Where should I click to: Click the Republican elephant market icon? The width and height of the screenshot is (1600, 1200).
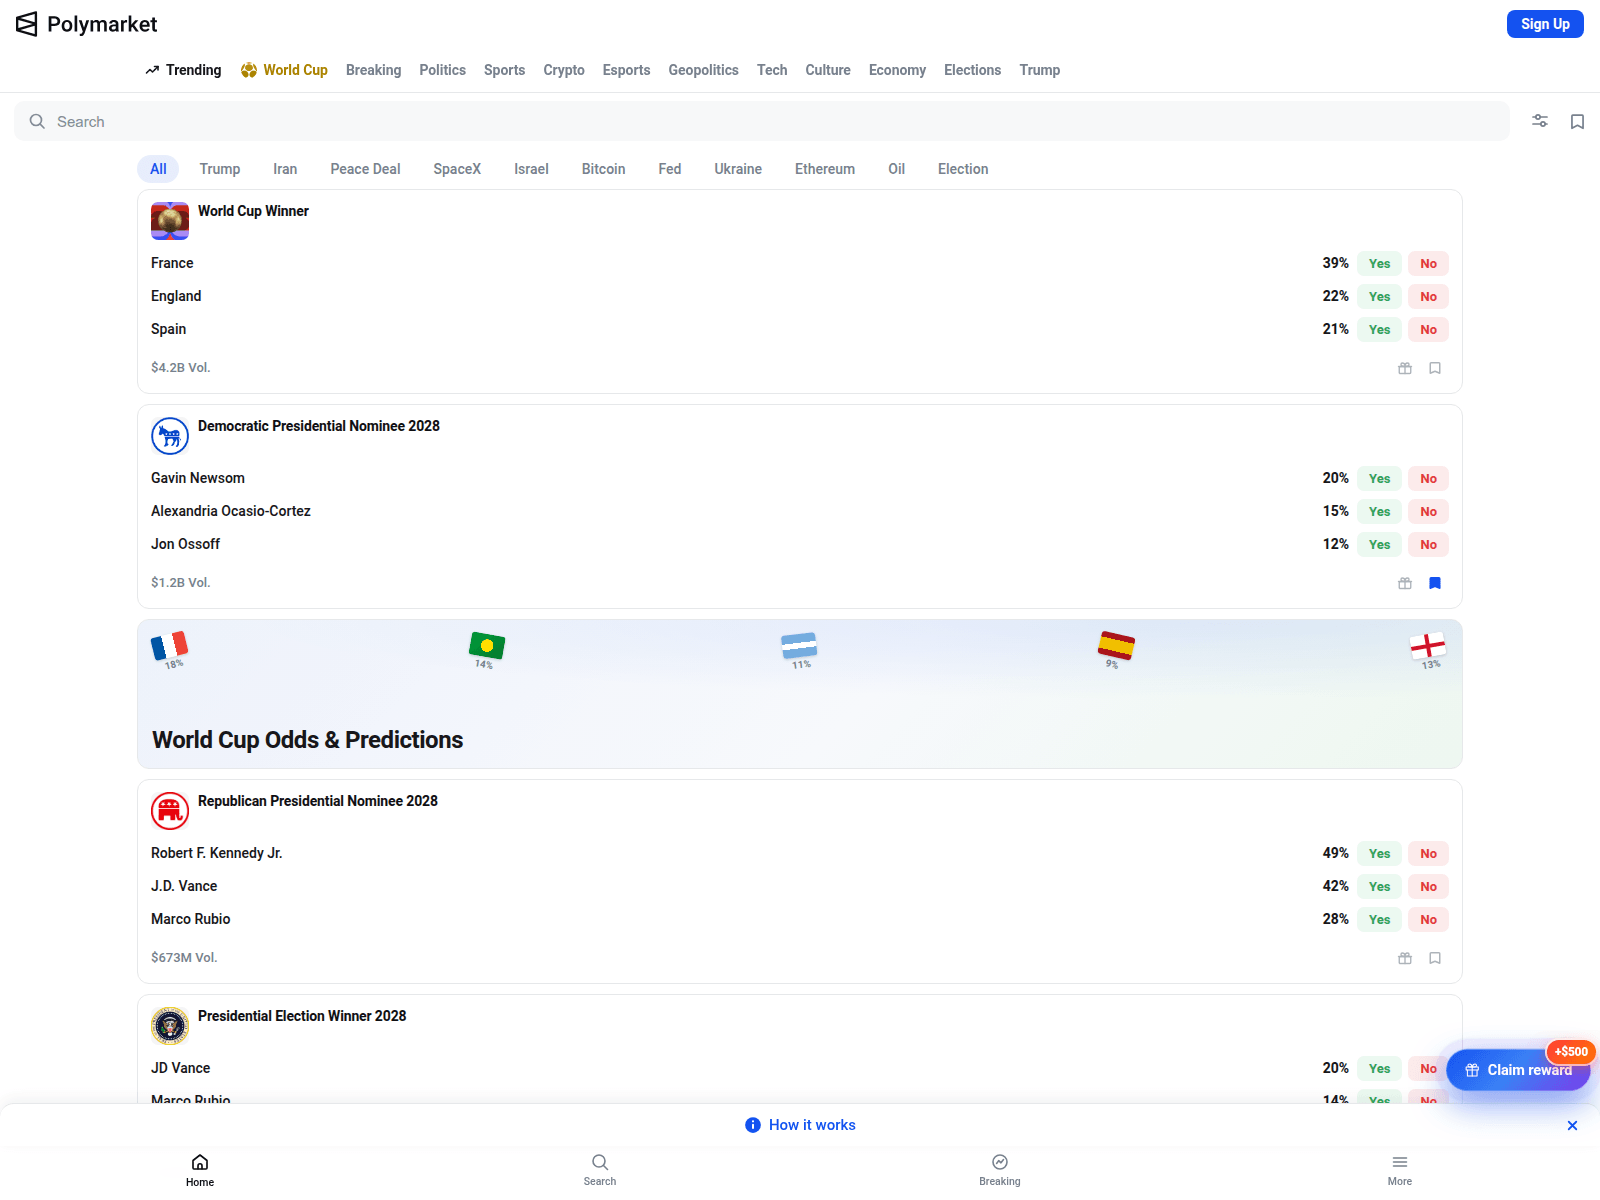click(x=170, y=811)
